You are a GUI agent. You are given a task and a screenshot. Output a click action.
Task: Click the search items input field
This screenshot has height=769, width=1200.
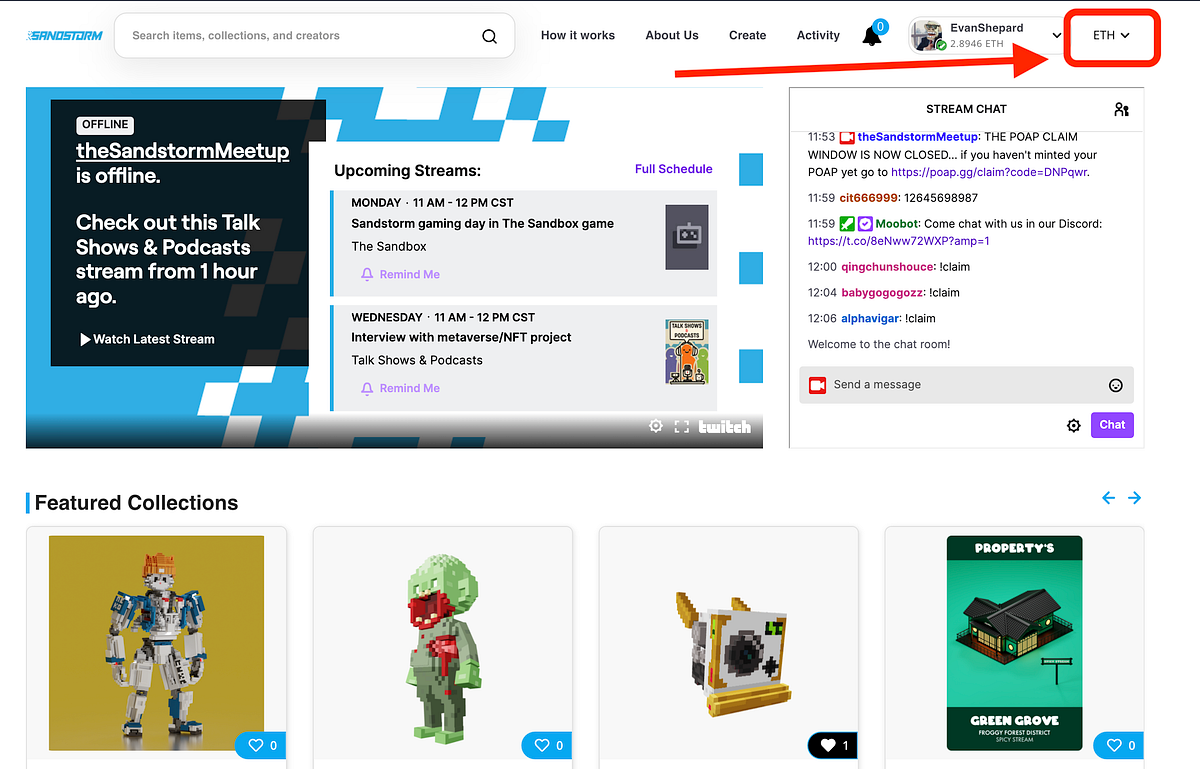tap(300, 36)
